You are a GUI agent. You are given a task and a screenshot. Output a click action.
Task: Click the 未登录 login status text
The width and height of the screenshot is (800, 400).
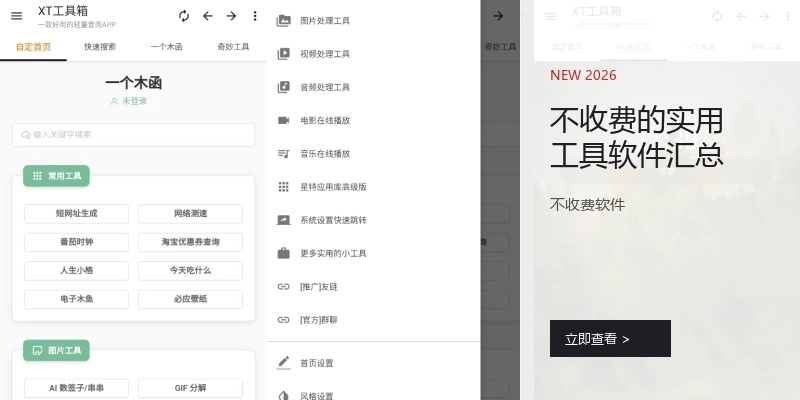(x=135, y=101)
